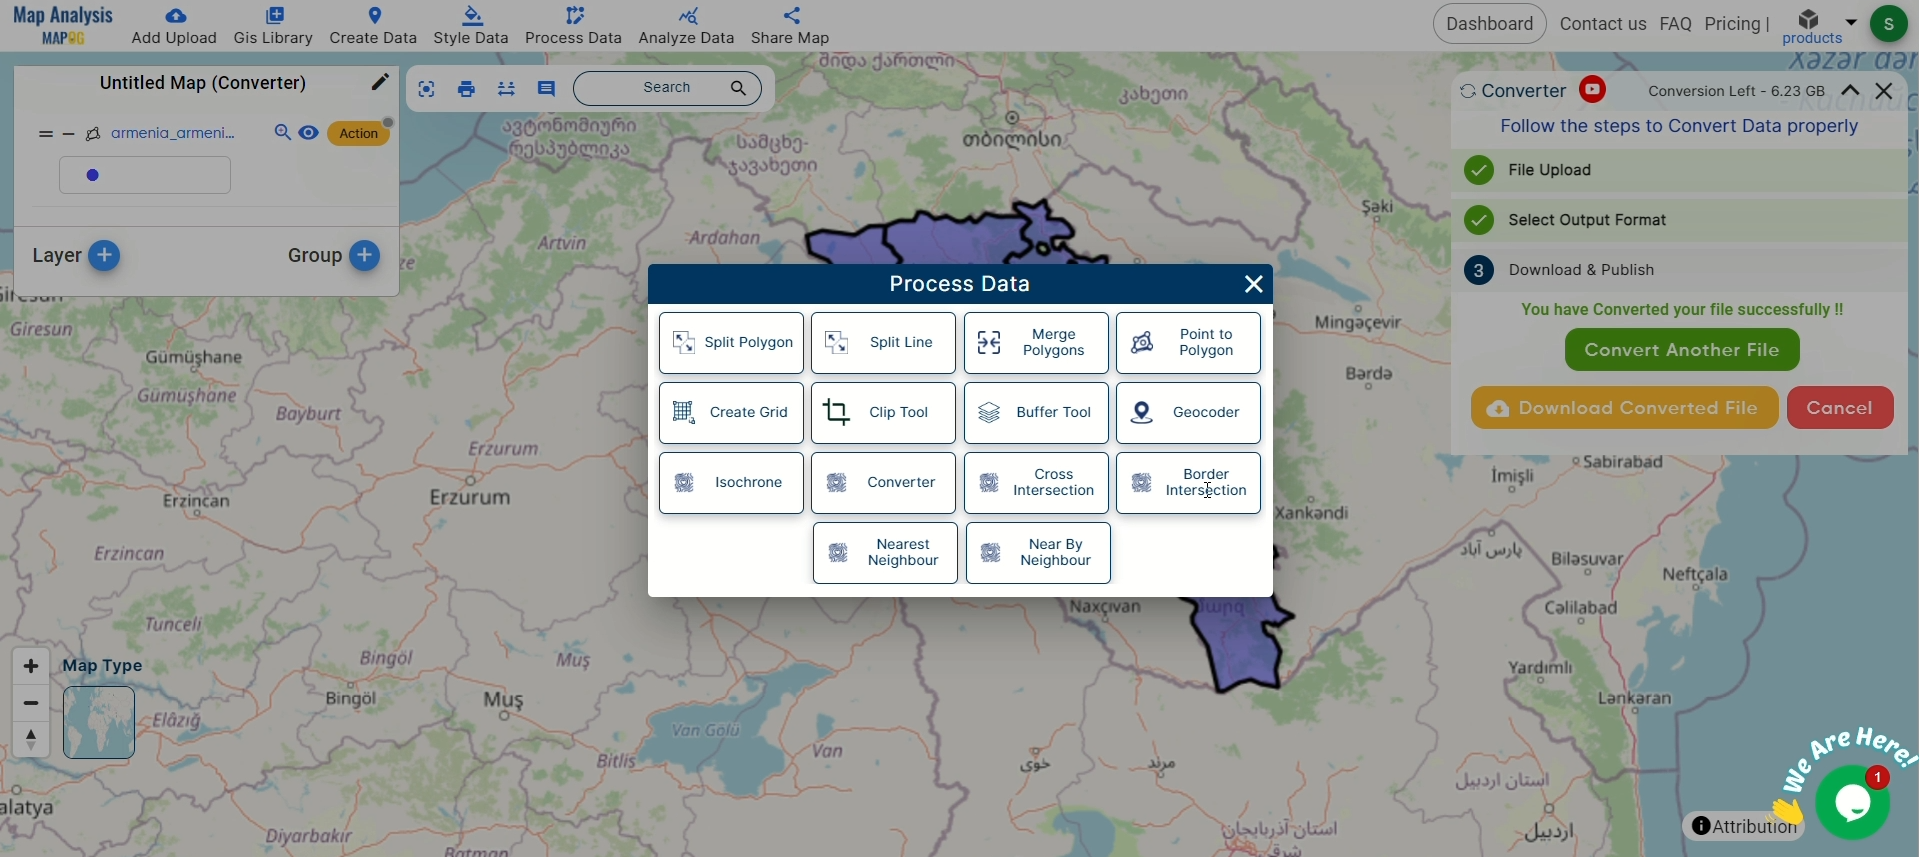
Task: Collapse the Converter panel with chevron
Action: pos(1851,91)
